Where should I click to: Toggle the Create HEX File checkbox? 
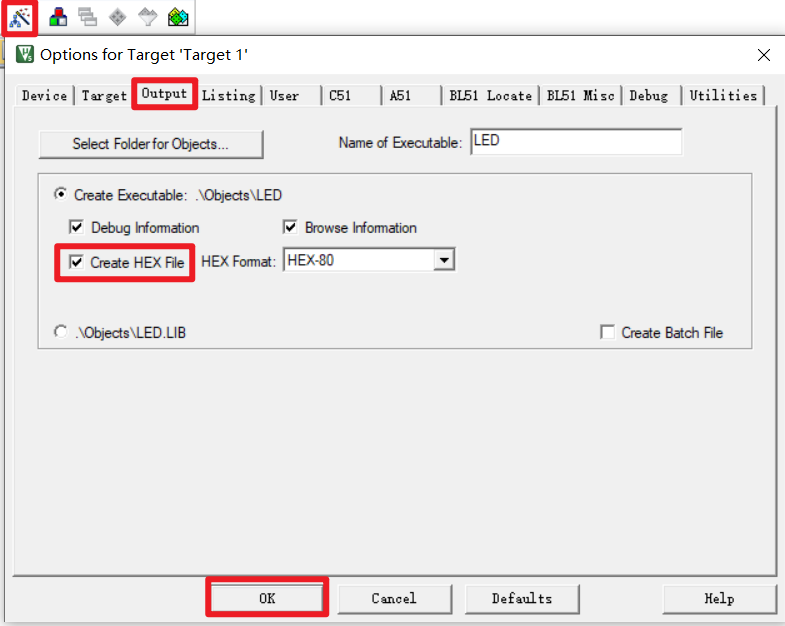(76, 262)
